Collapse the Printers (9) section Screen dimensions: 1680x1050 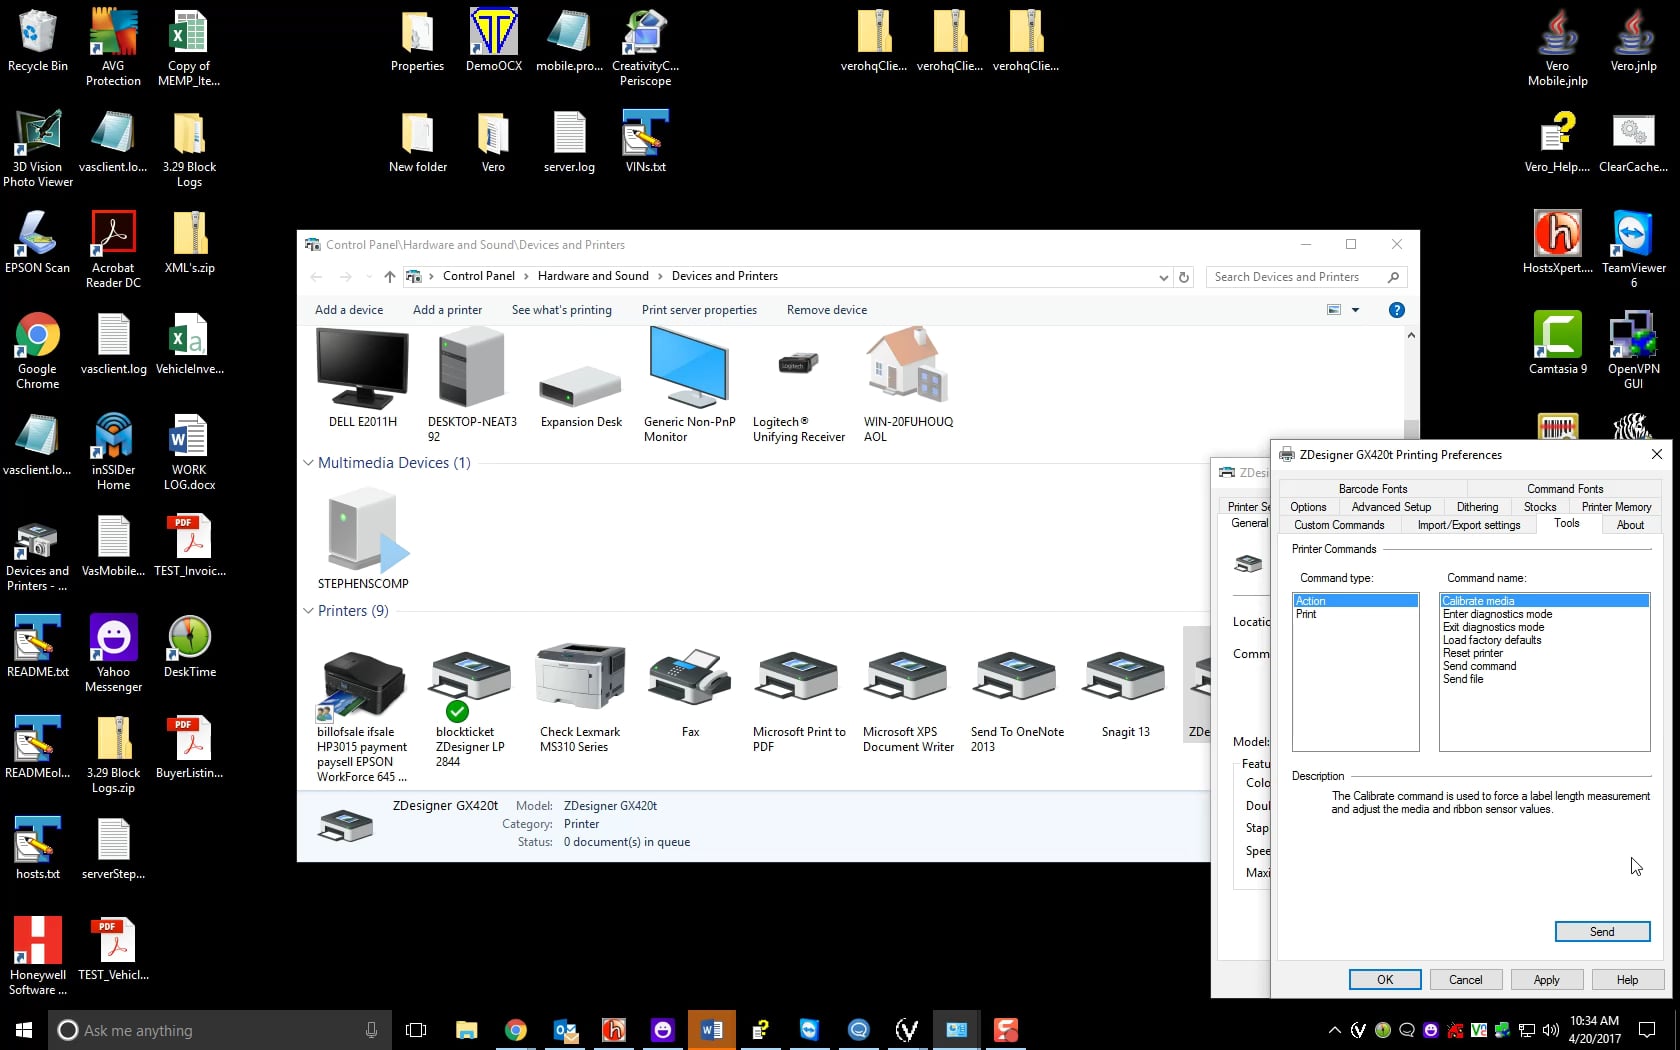coord(307,611)
